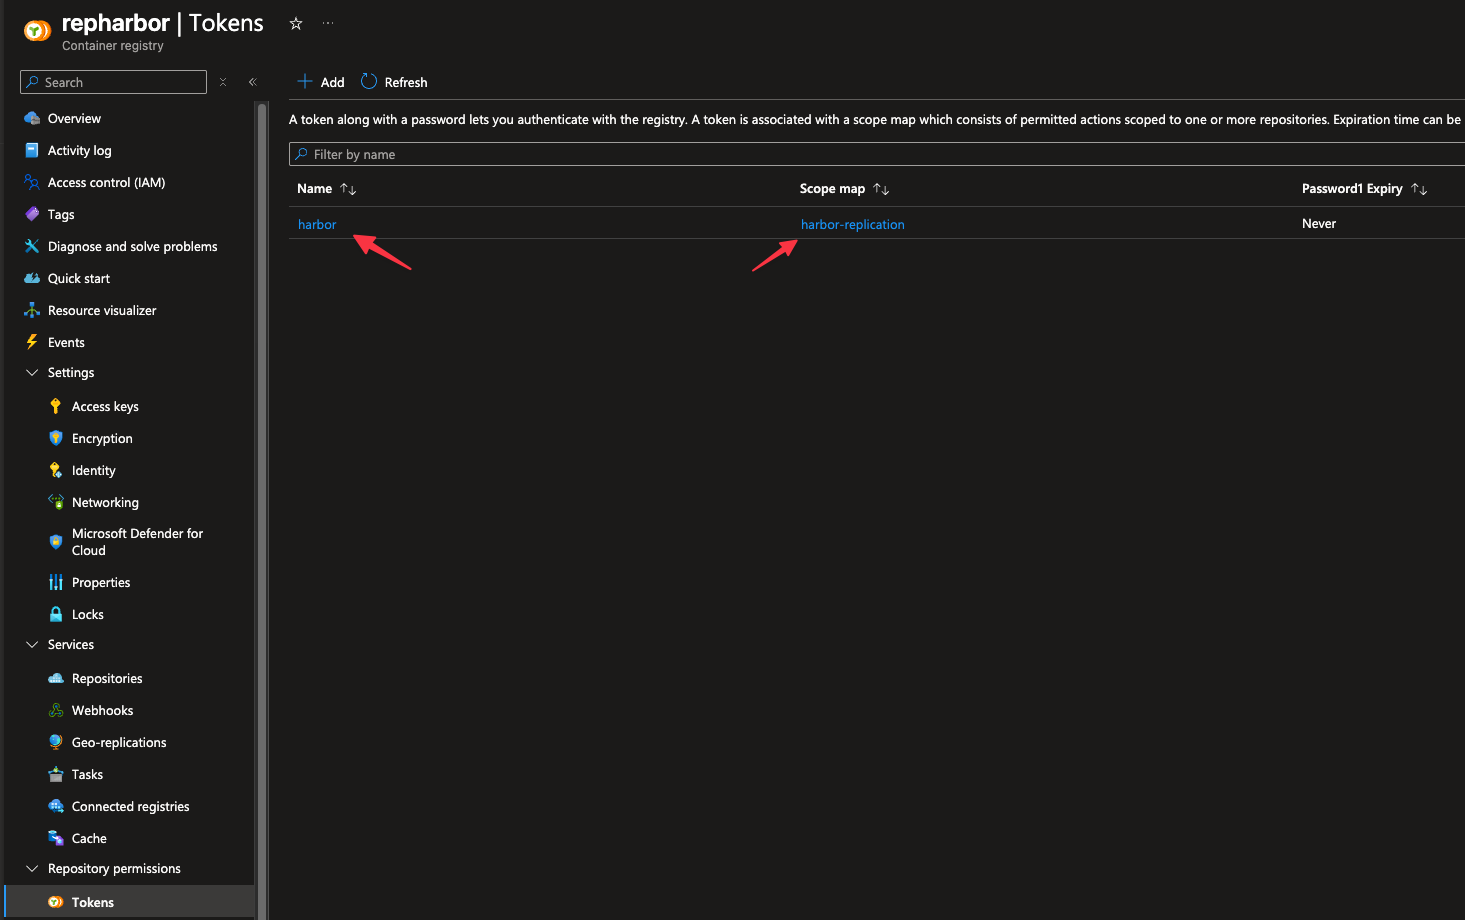
Task: Click the Scope map column header
Action: click(x=832, y=188)
